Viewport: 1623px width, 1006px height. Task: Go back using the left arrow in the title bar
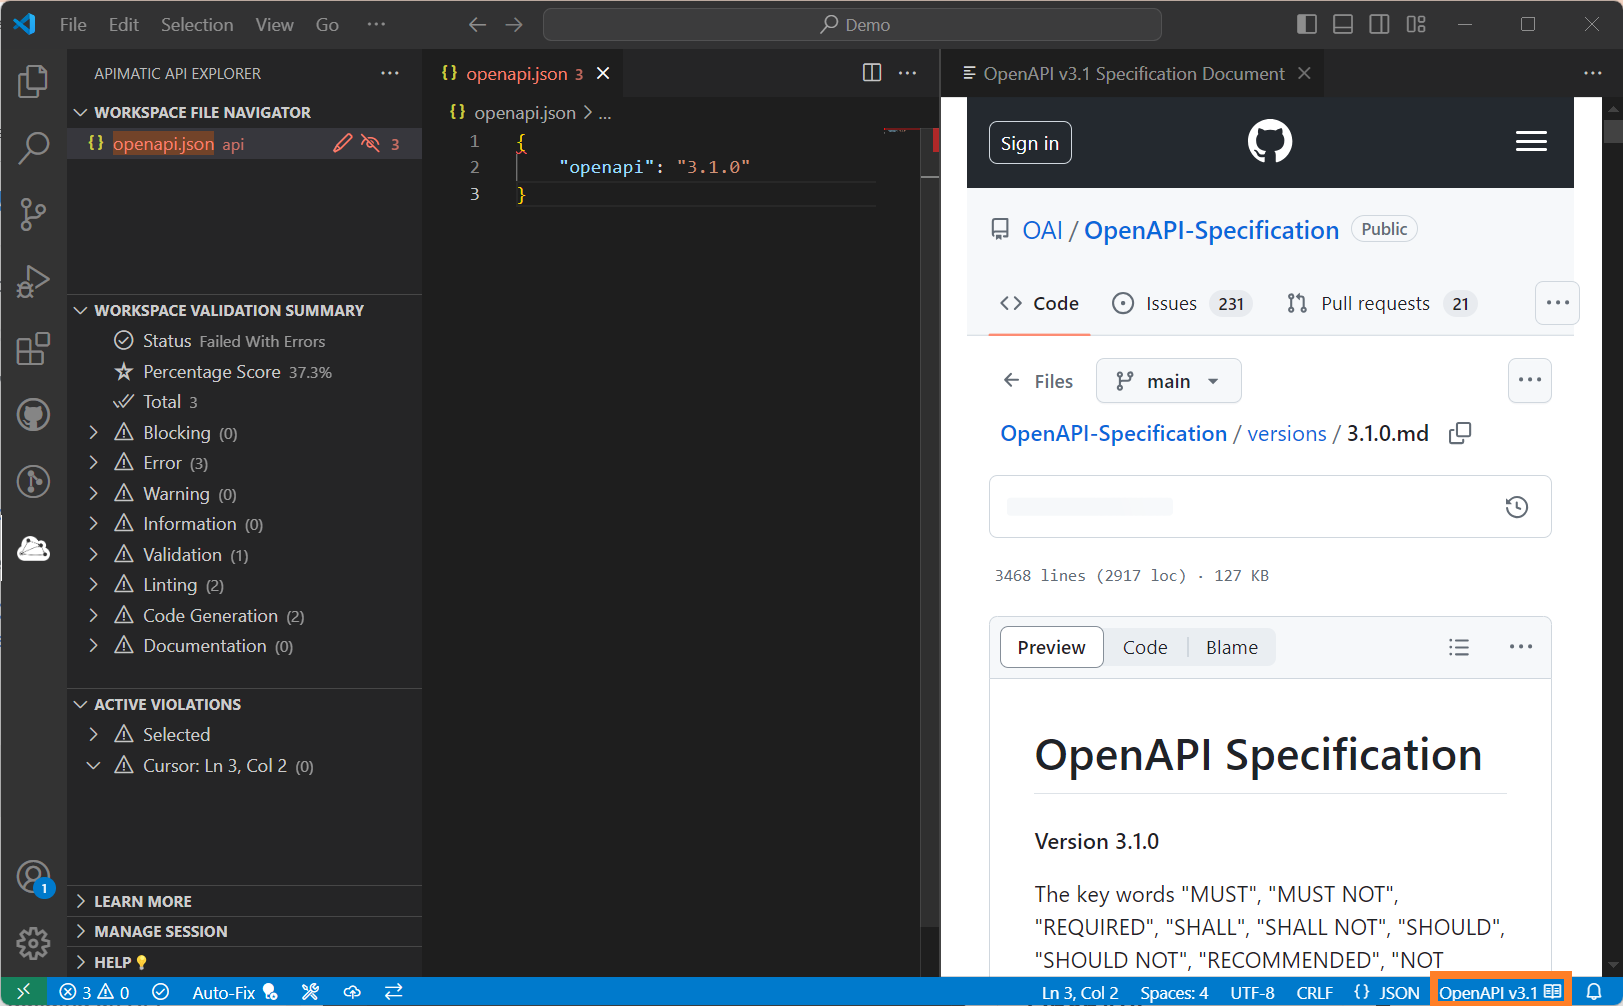click(477, 24)
